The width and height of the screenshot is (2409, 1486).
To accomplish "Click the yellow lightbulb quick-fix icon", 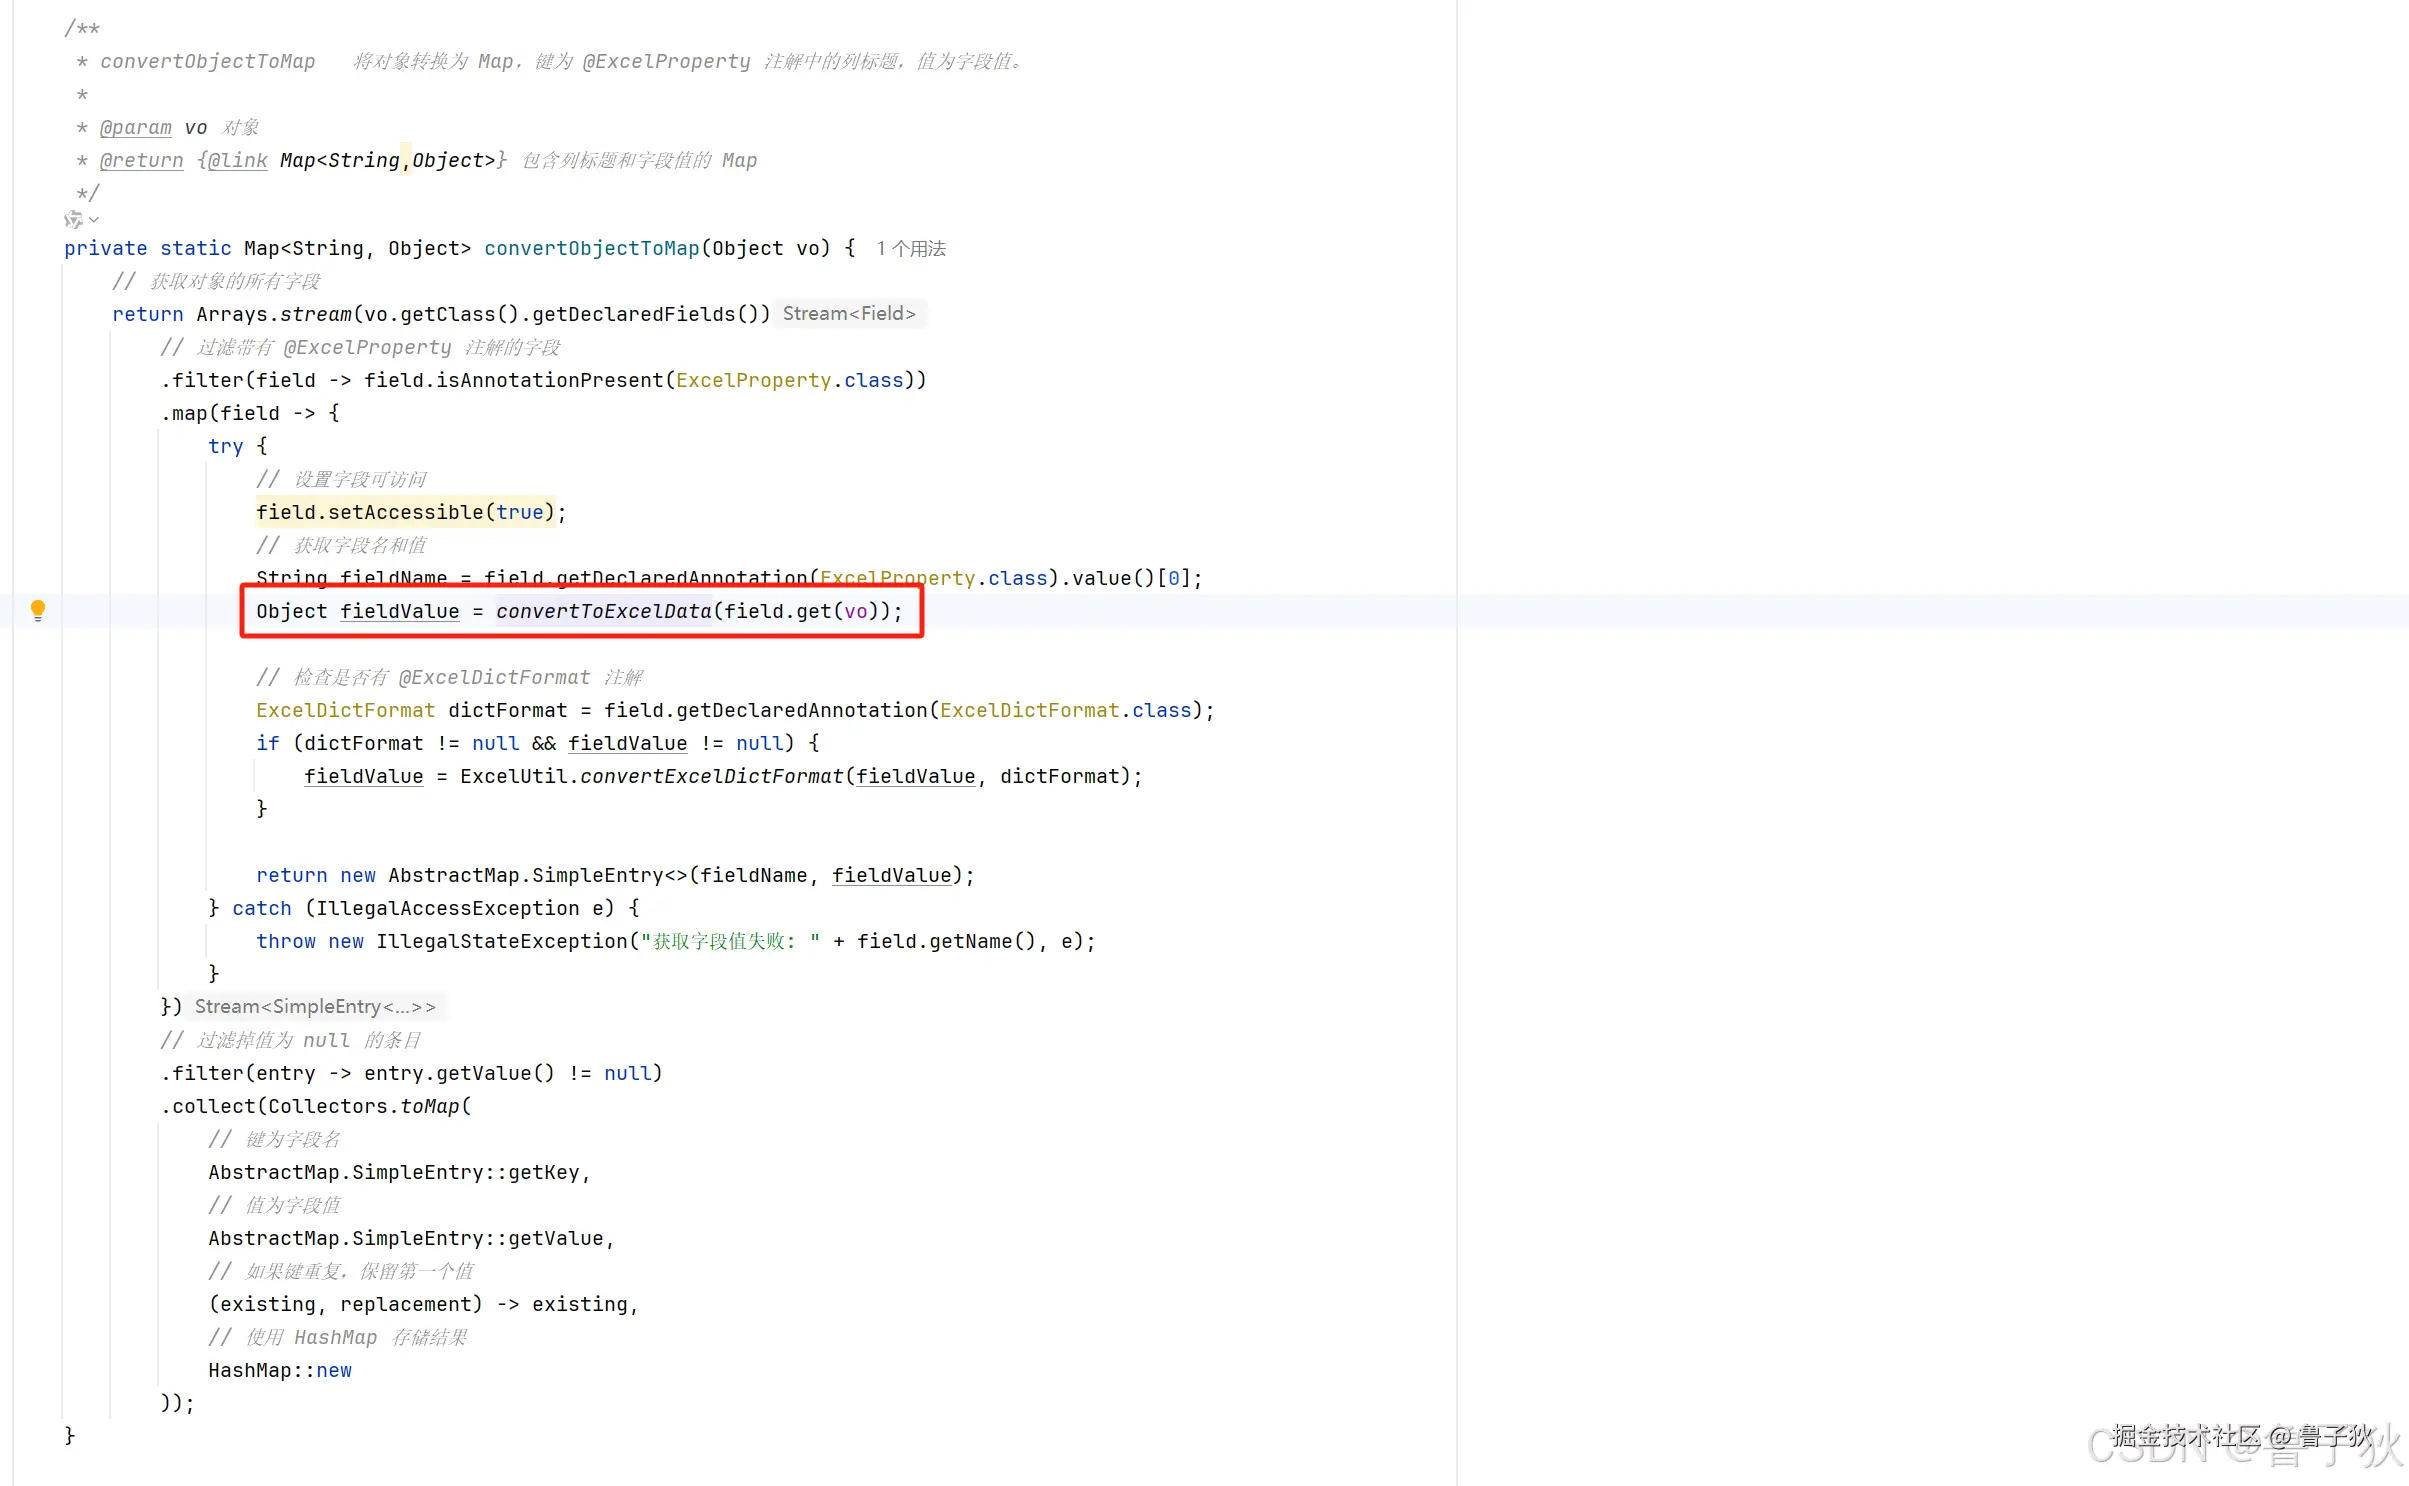I will pyautogui.click(x=38, y=609).
